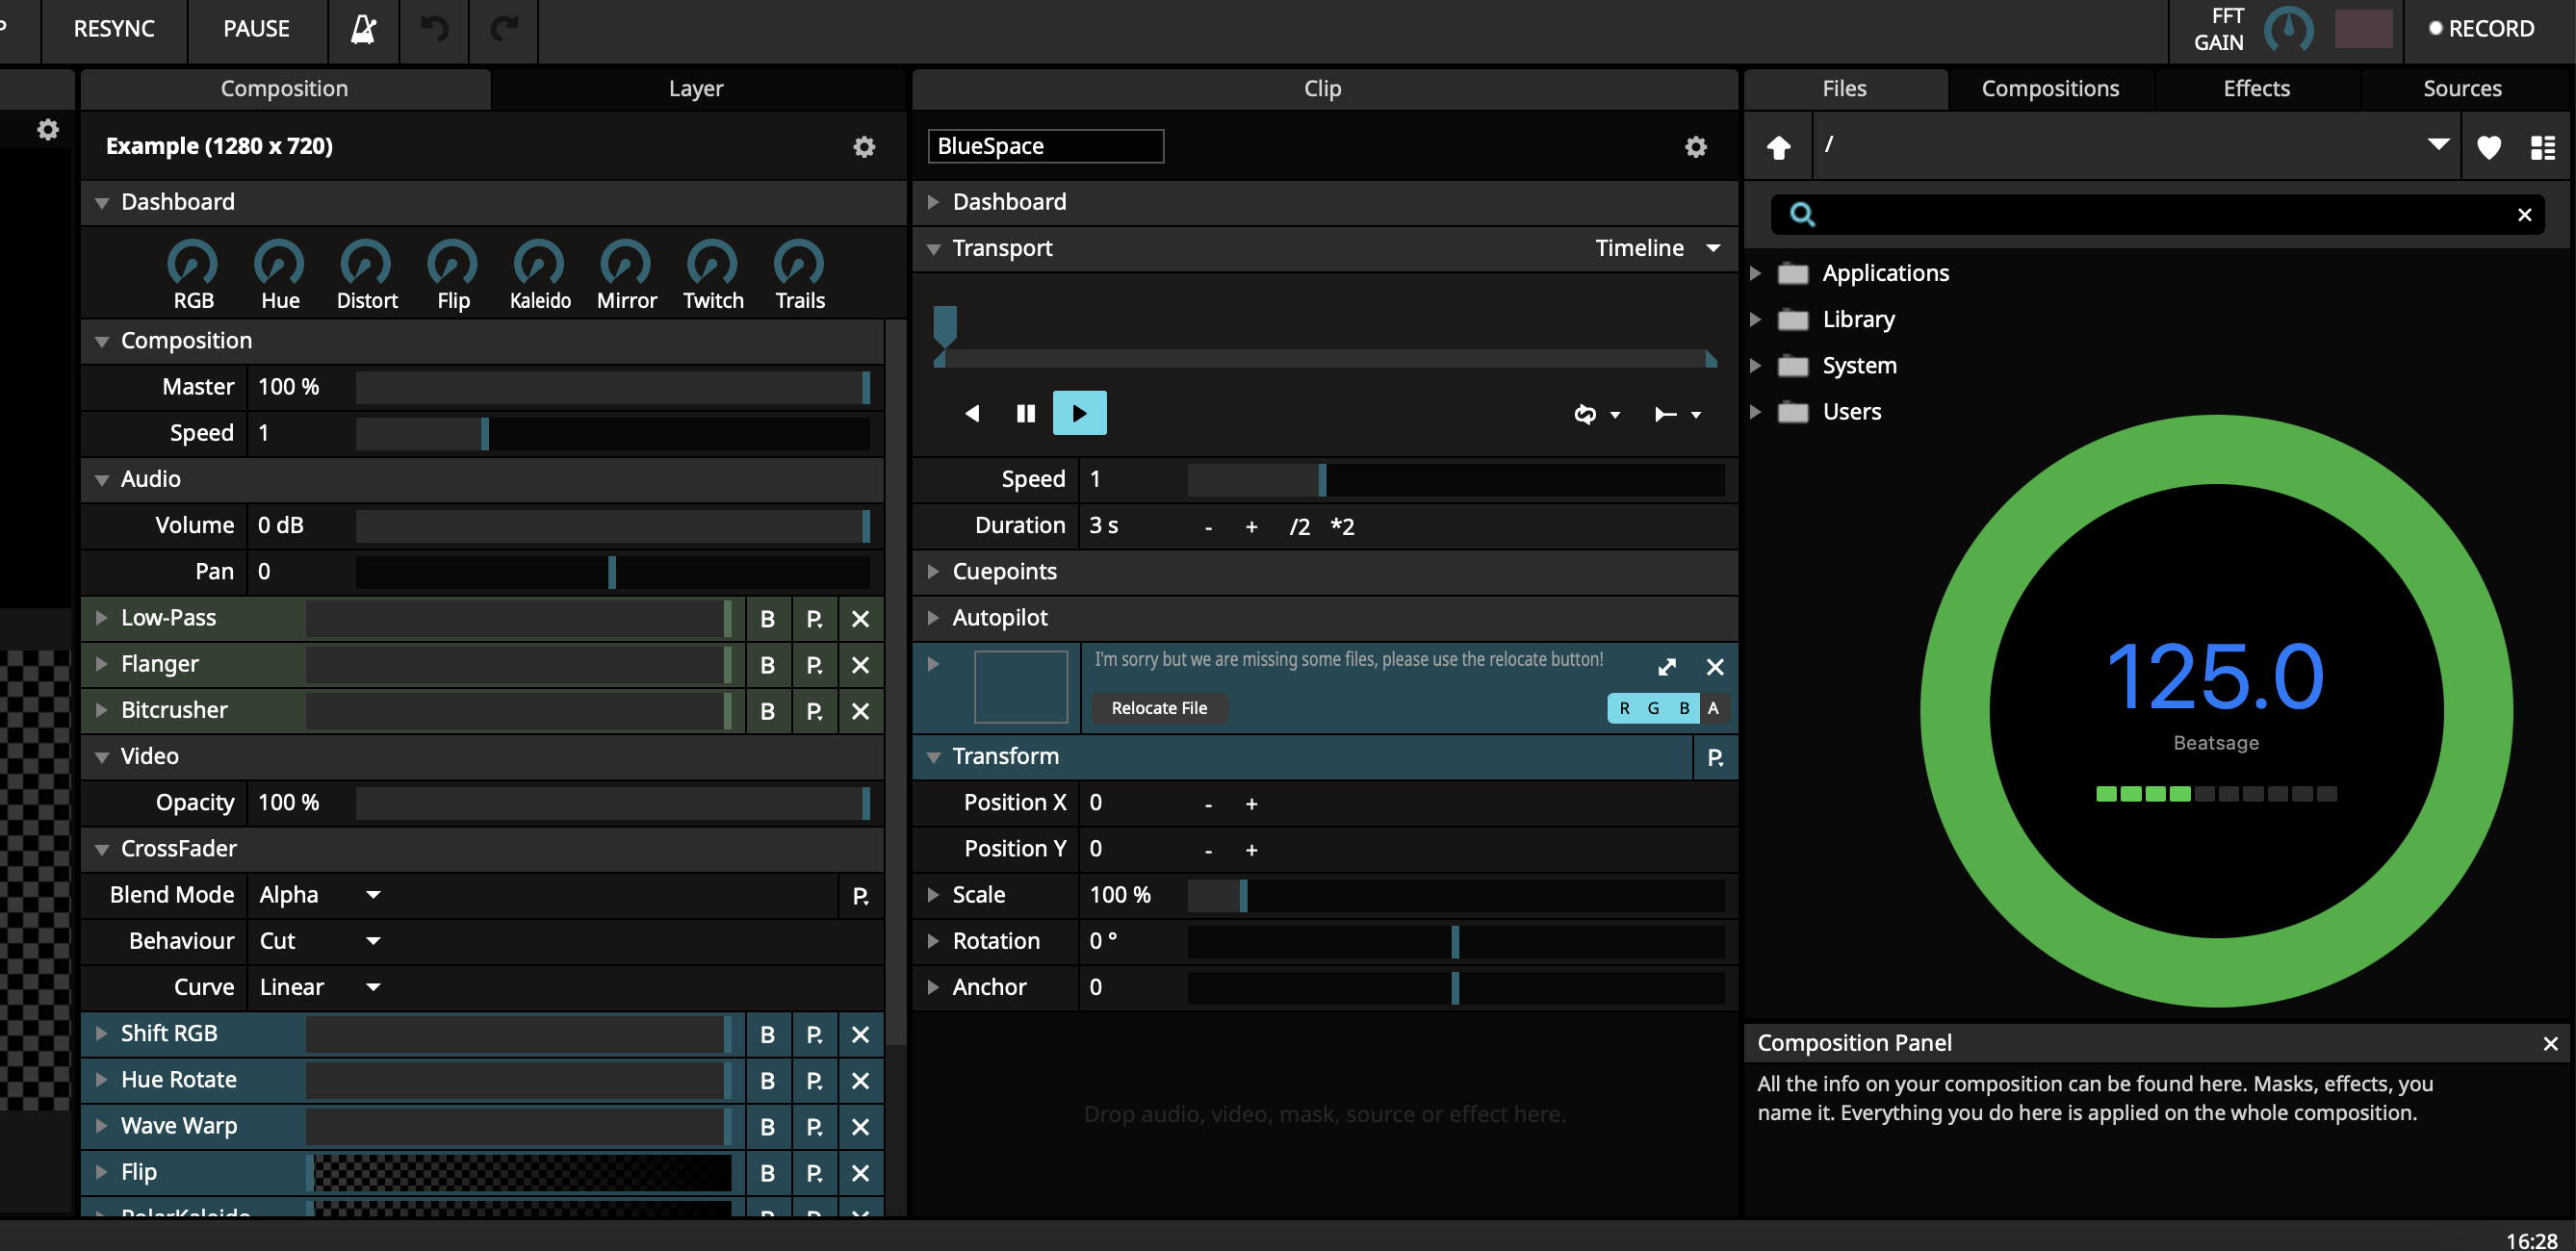Open preset menu for Flanger effect
The width and height of the screenshot is (2576, 1251).
pyautogui.click(x=815, y=665)
